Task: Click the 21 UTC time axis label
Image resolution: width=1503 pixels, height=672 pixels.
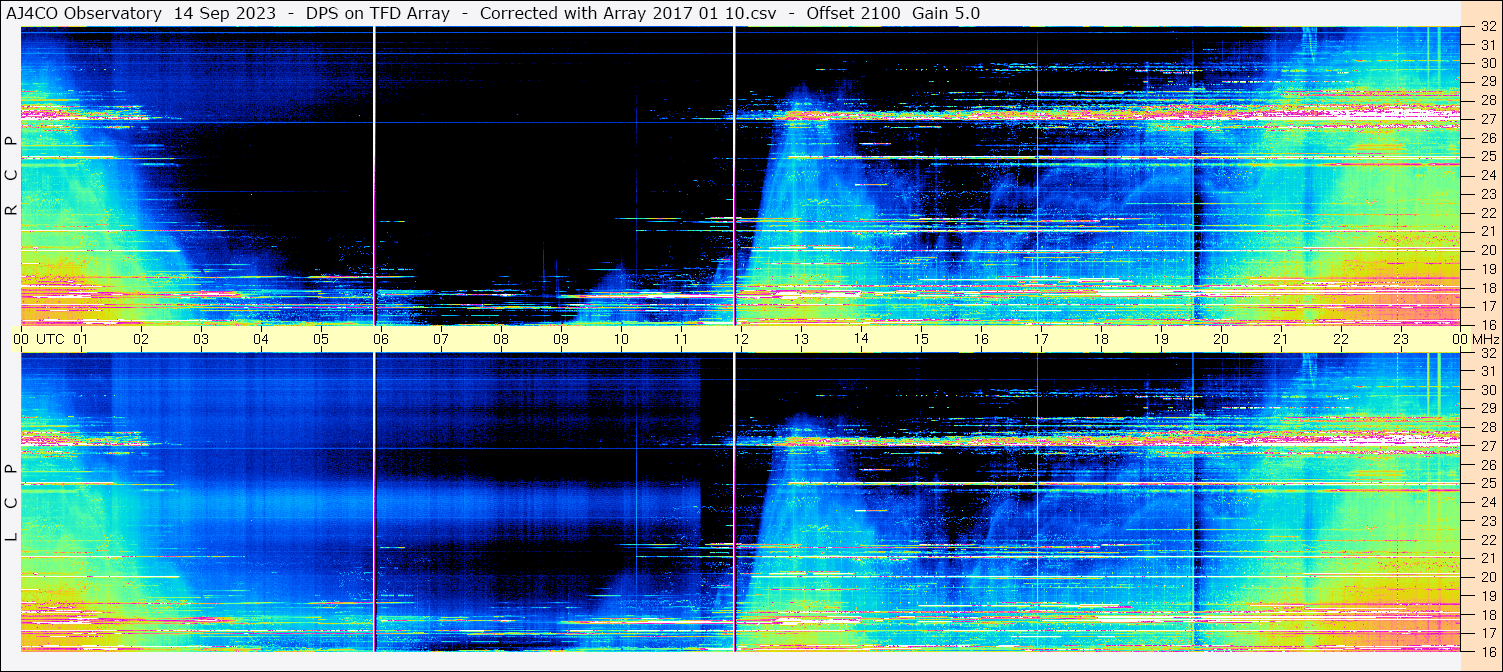Action: [1281, 339]
